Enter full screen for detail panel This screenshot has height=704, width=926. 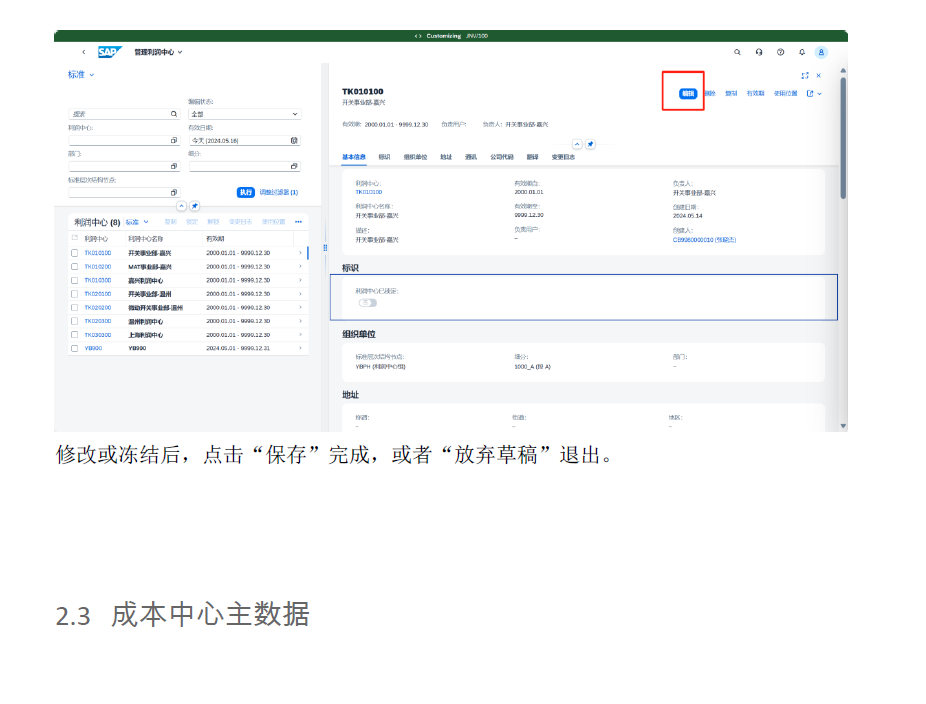tap(805, 75)
